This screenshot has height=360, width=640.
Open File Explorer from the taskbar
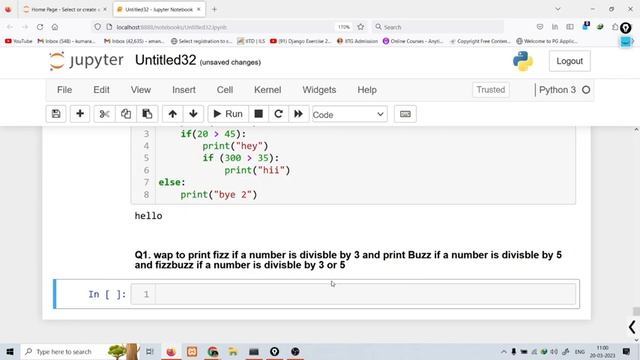[x=233, y=351]
